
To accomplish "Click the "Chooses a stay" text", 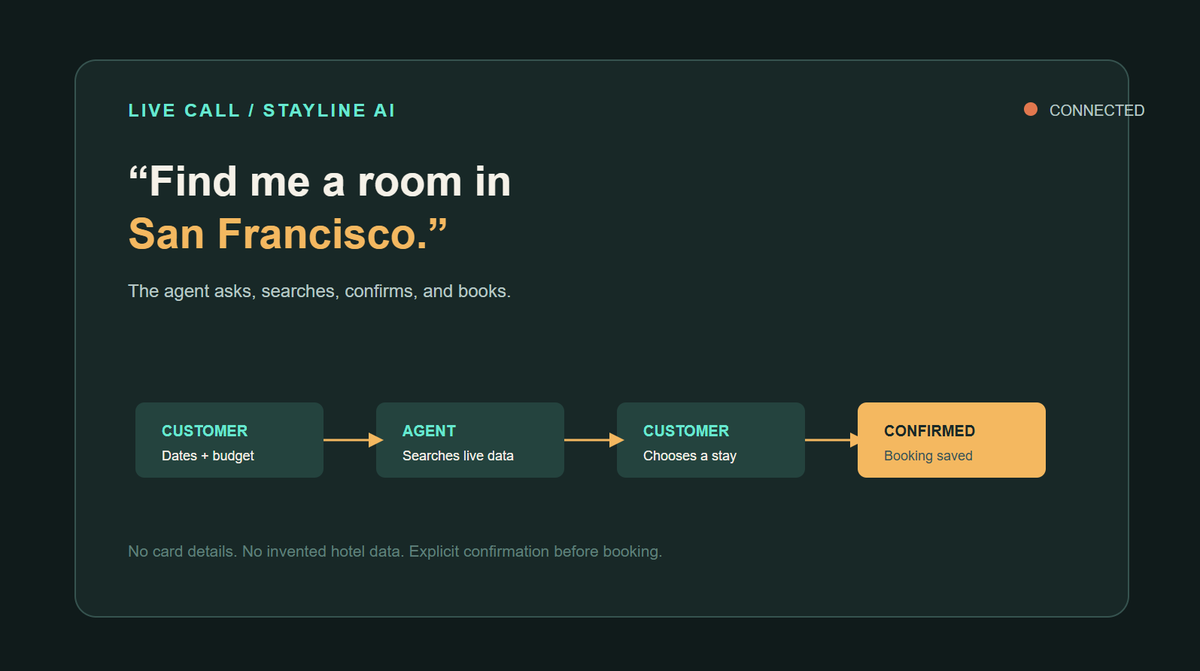I will [x=690, y=456].
